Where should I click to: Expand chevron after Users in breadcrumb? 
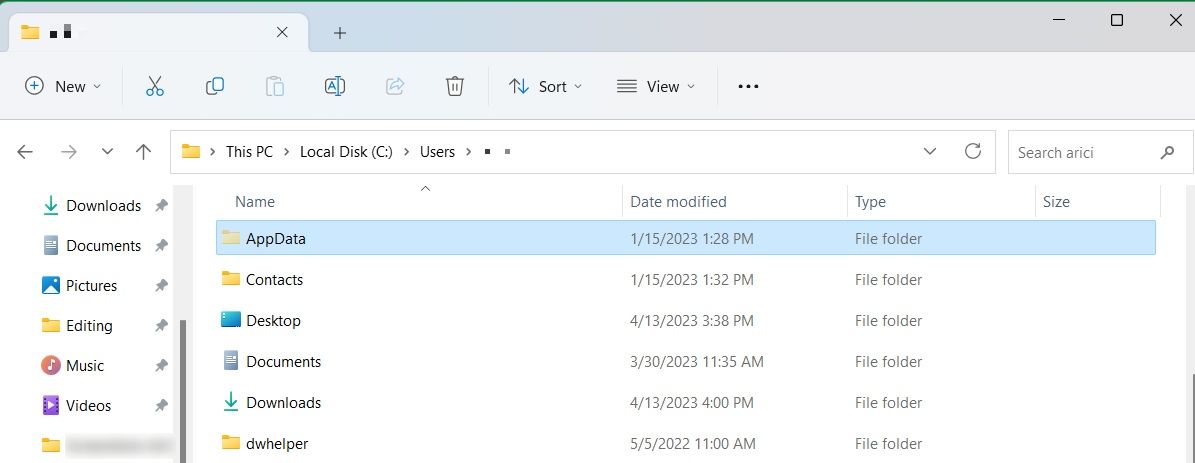(x=469, y=152)
